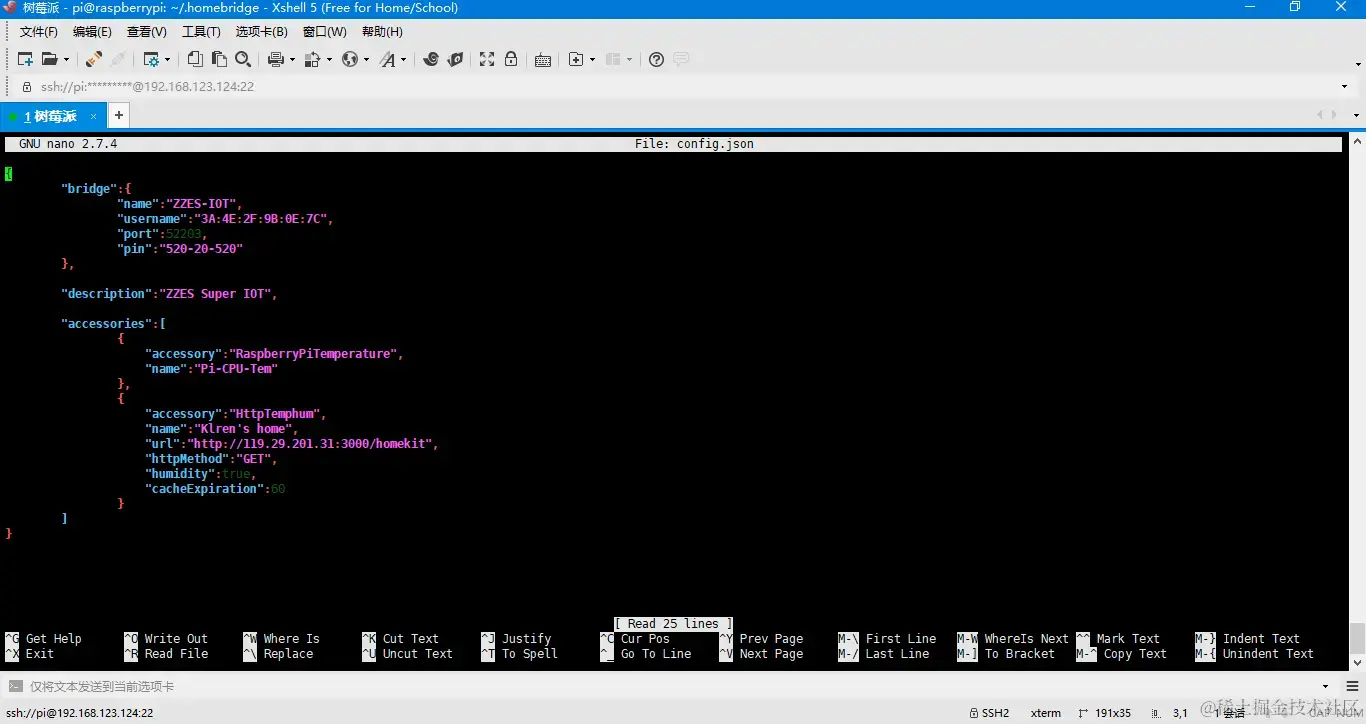
Task: Click the Print icon in the toolbar
Action: (x=276, y=60)
